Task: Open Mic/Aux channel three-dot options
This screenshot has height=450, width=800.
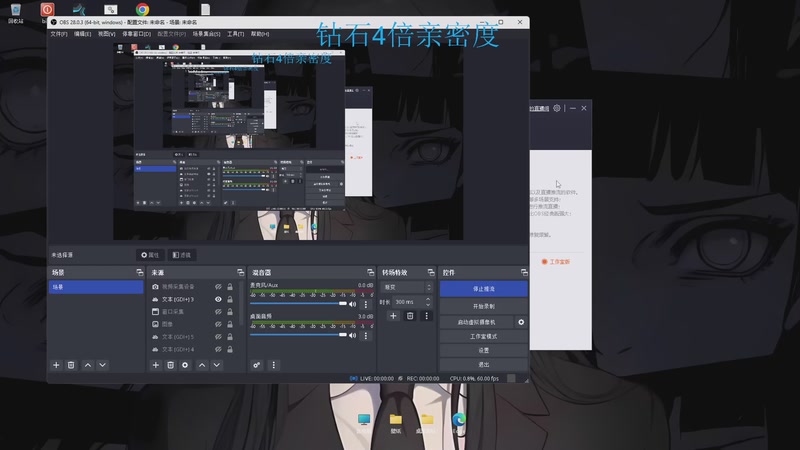Action: (365, 304)
